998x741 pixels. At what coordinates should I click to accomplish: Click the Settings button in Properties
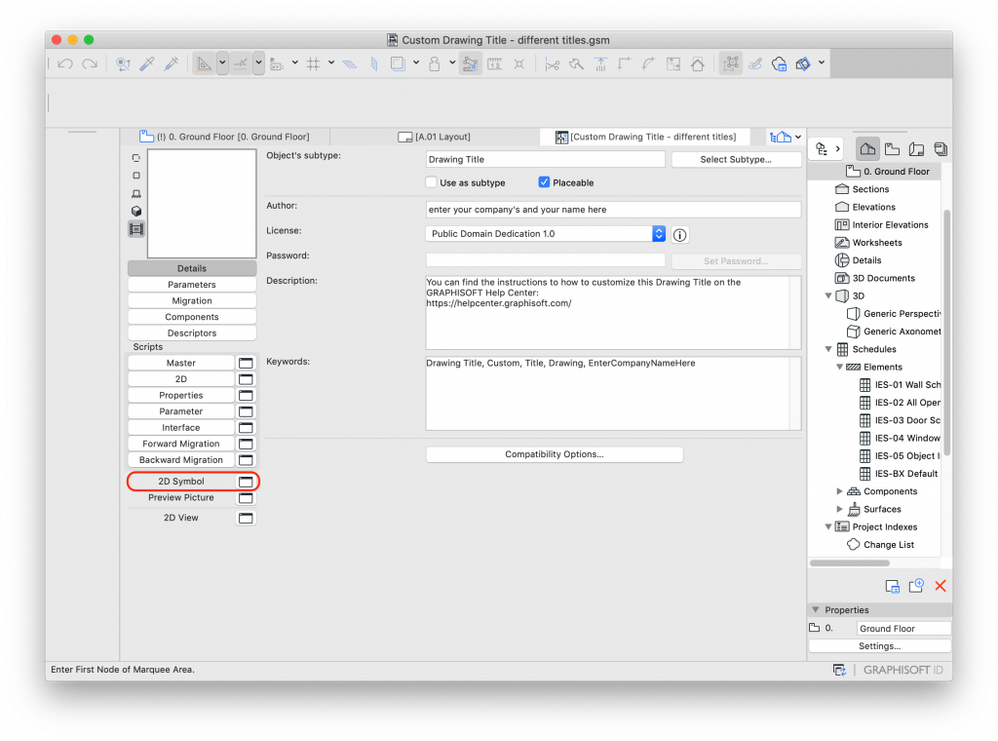(x=880, y=646)
